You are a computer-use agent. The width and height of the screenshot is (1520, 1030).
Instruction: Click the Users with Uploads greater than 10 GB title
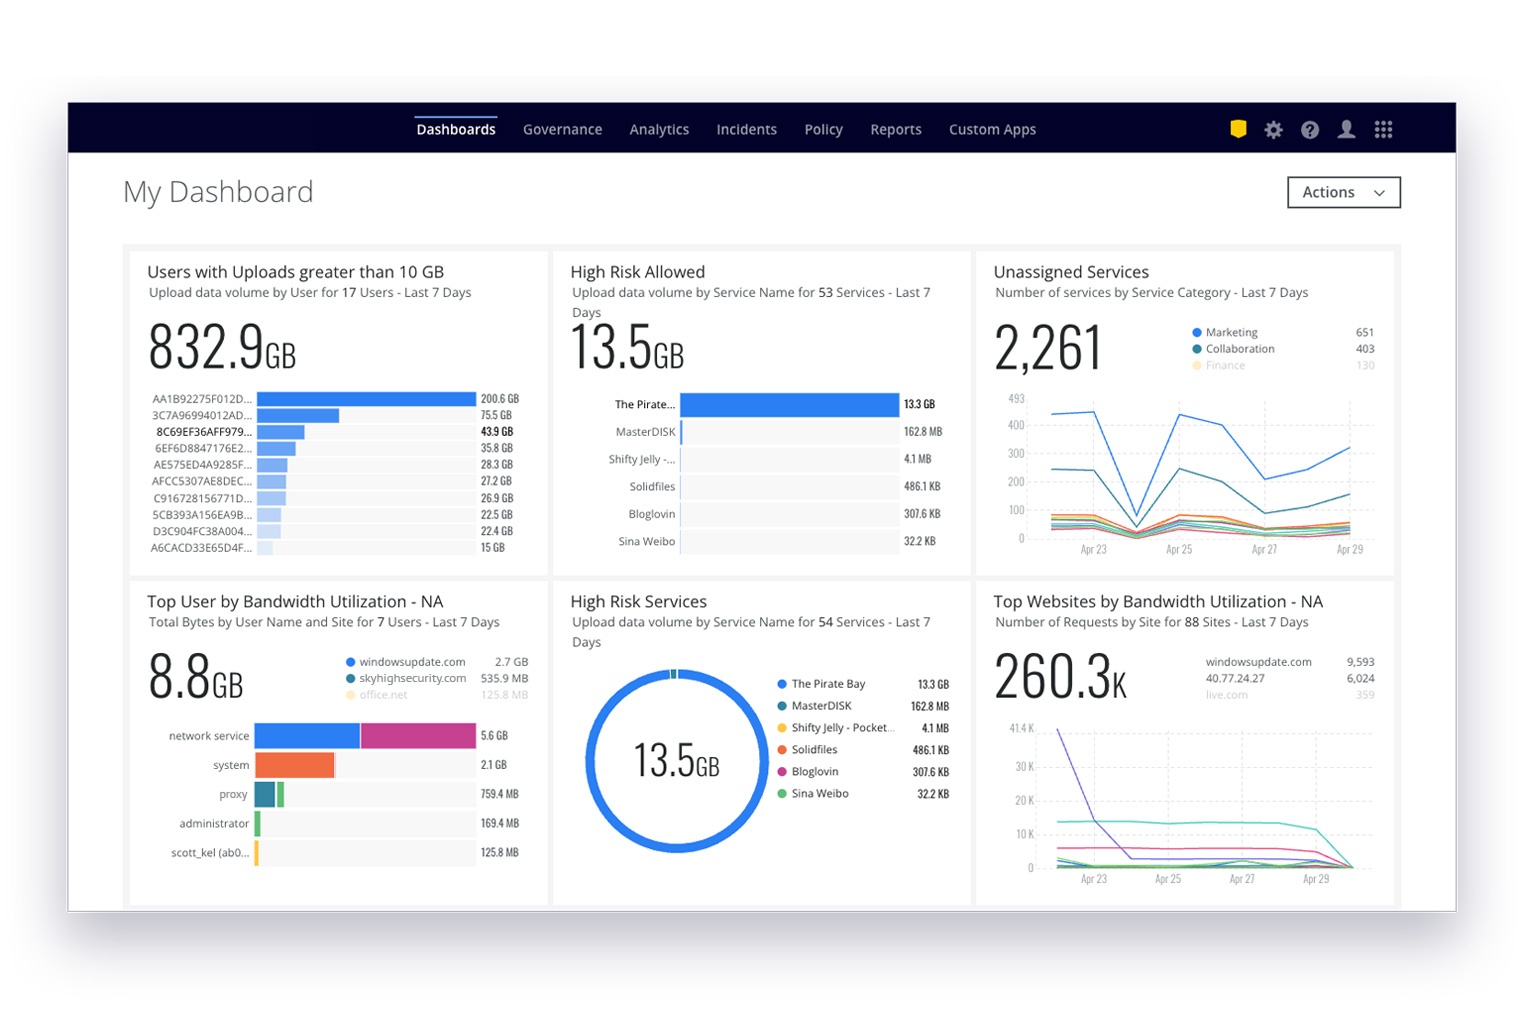(x=295, y=272)
